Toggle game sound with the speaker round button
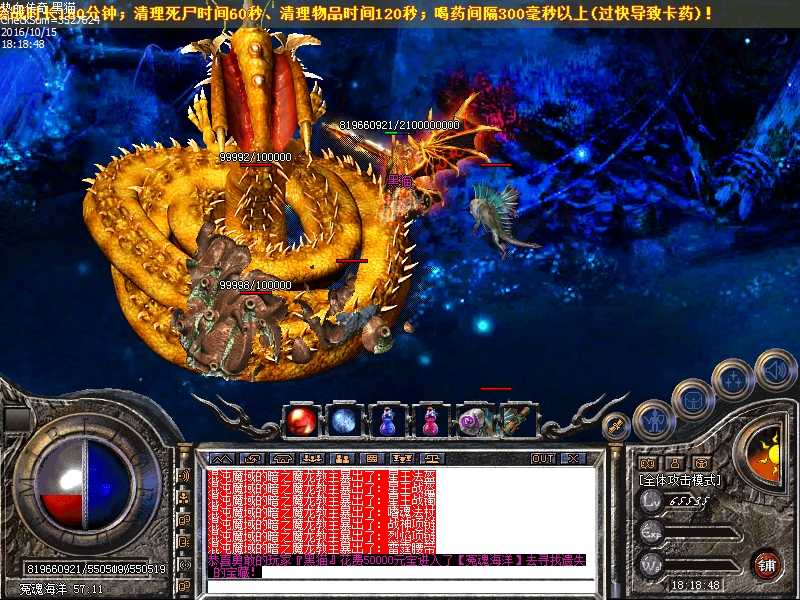 [775, 371]
